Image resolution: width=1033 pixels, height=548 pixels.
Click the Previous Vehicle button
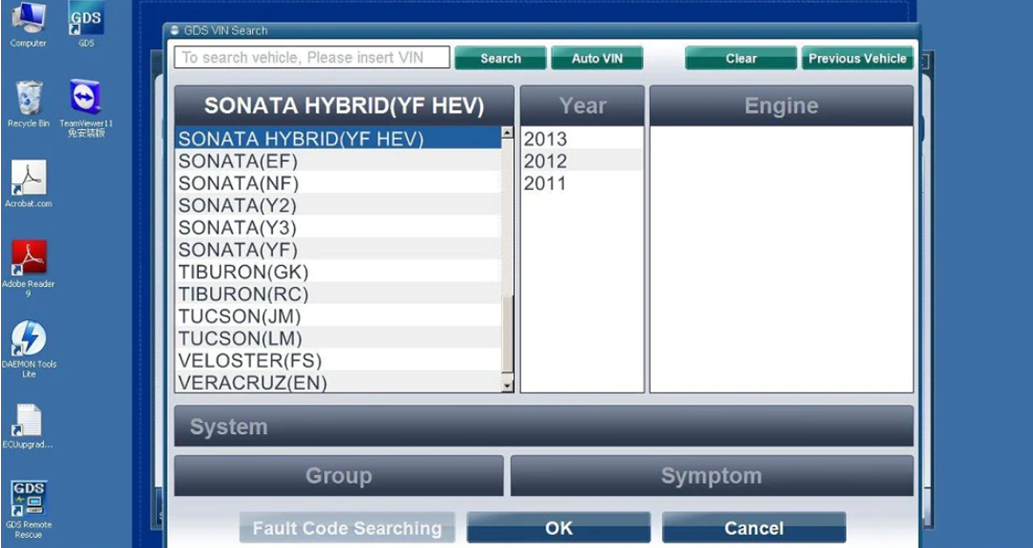tap(858, 58)
